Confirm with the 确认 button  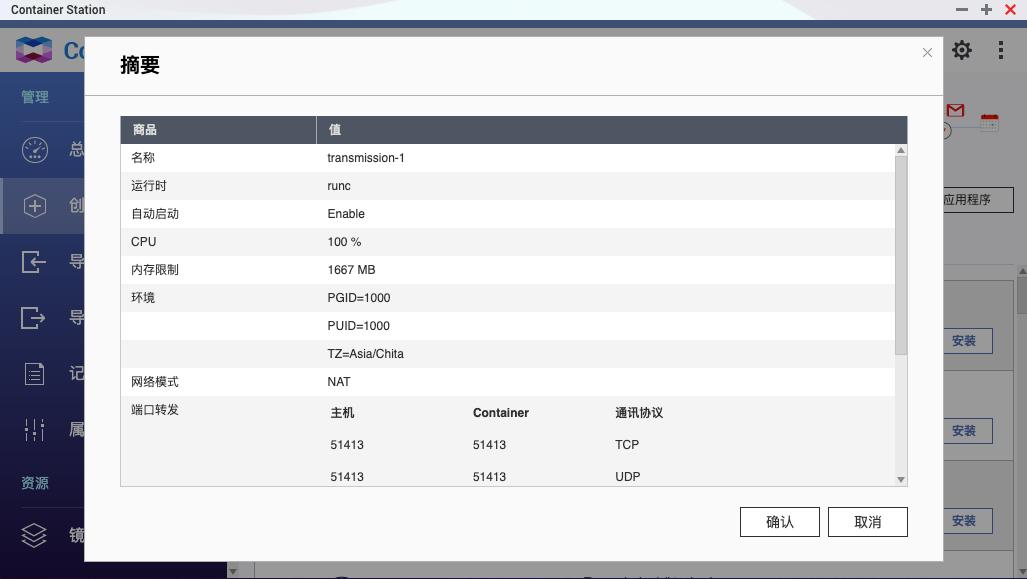[779, 522]
